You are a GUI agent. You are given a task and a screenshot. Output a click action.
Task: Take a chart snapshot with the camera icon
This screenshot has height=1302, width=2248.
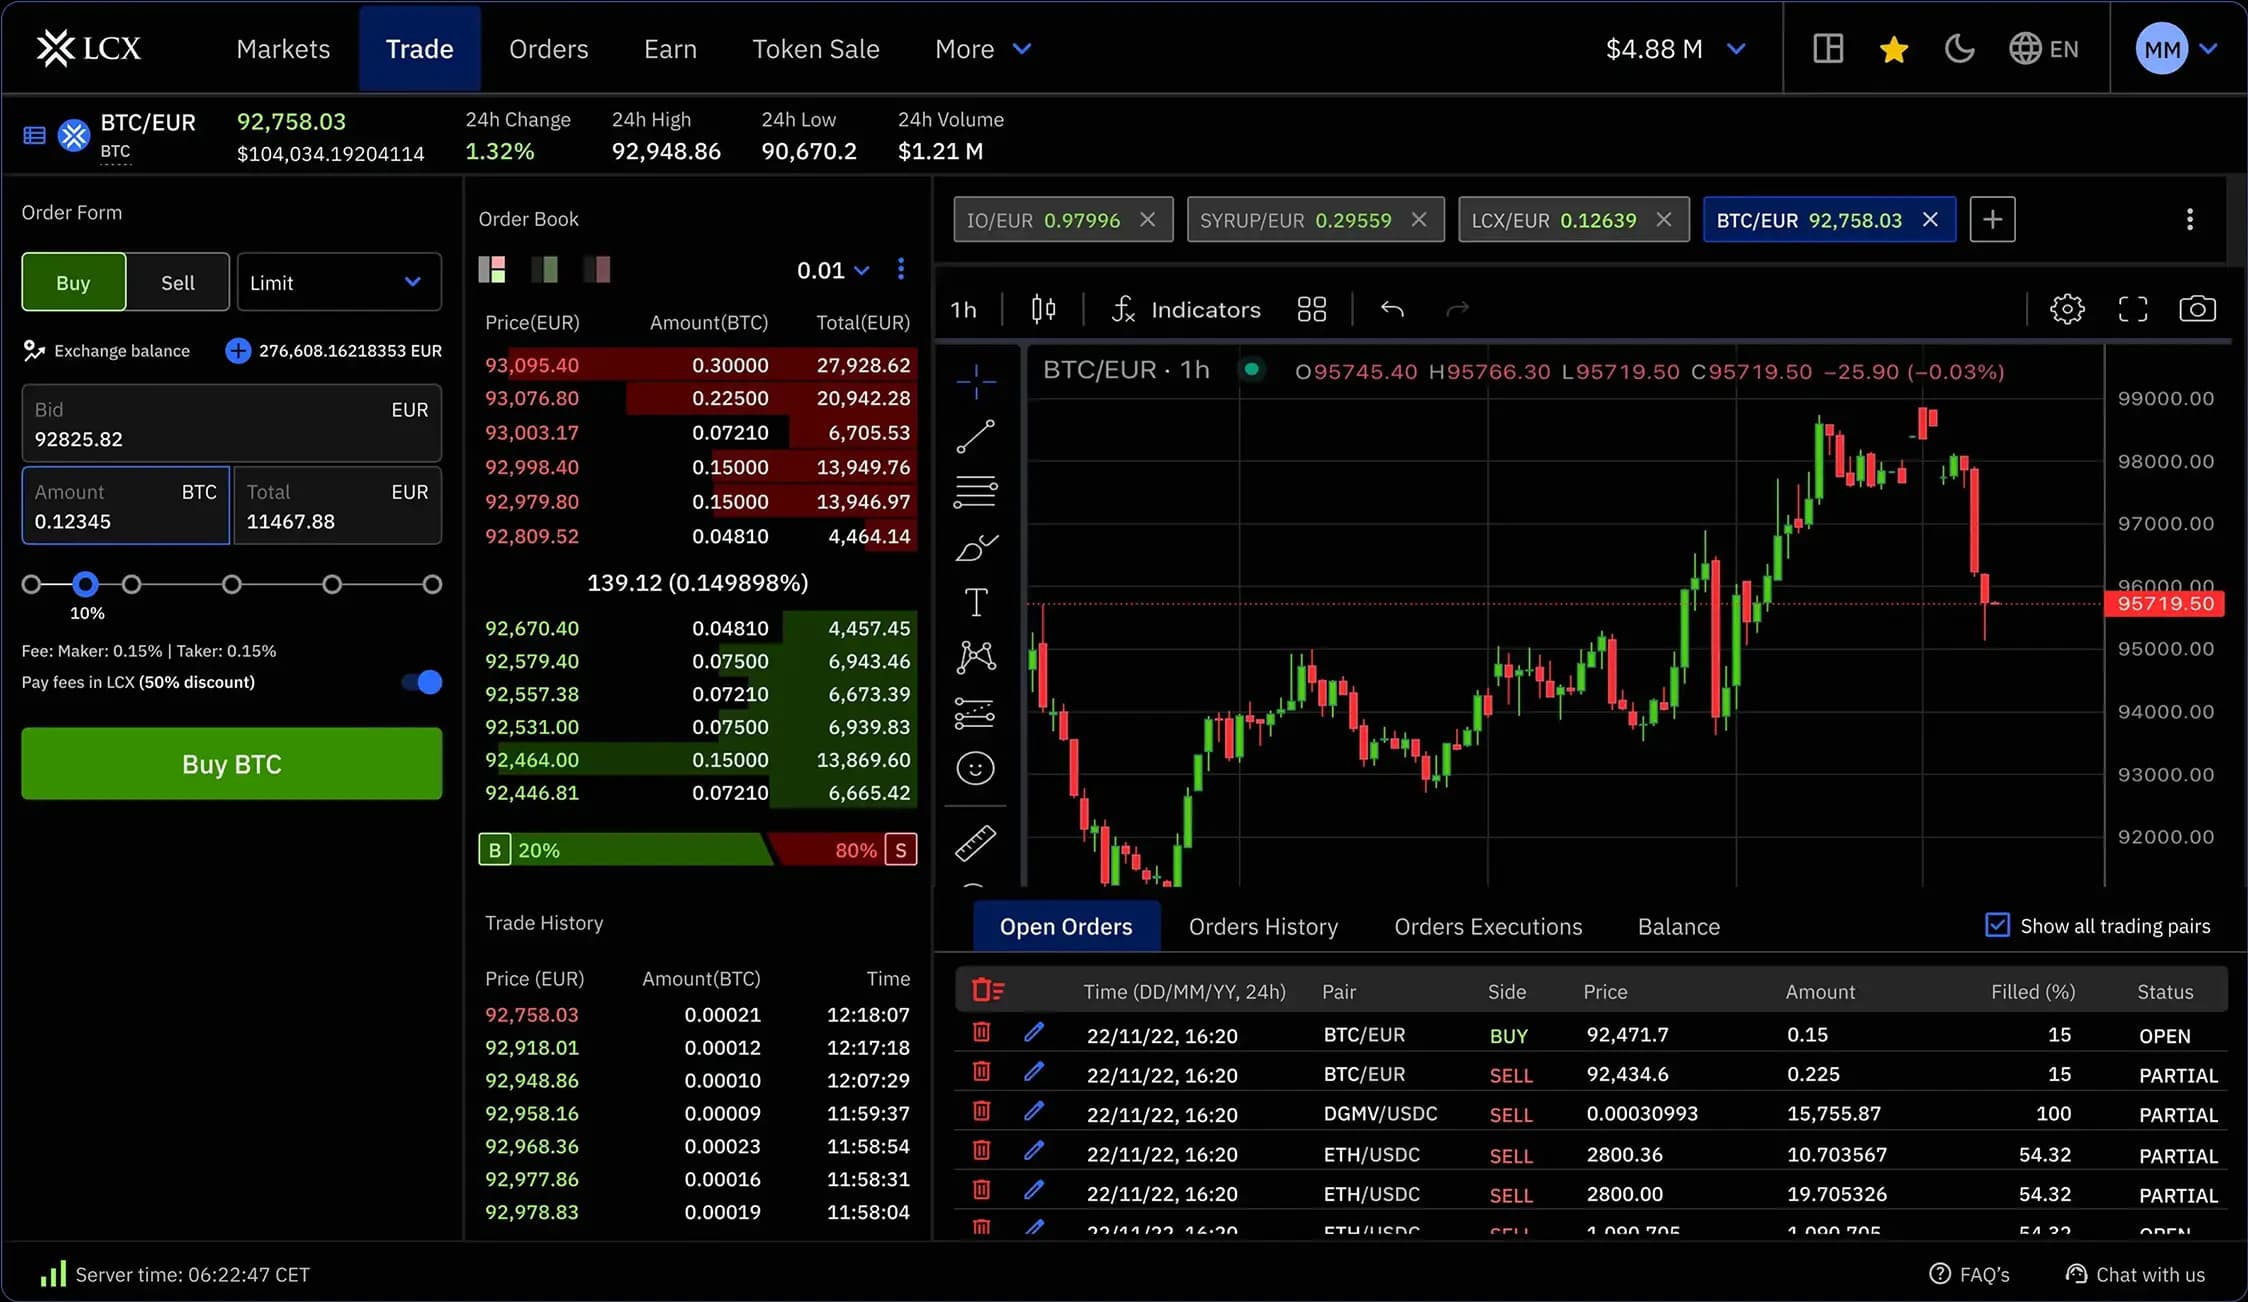[2197, 309]
